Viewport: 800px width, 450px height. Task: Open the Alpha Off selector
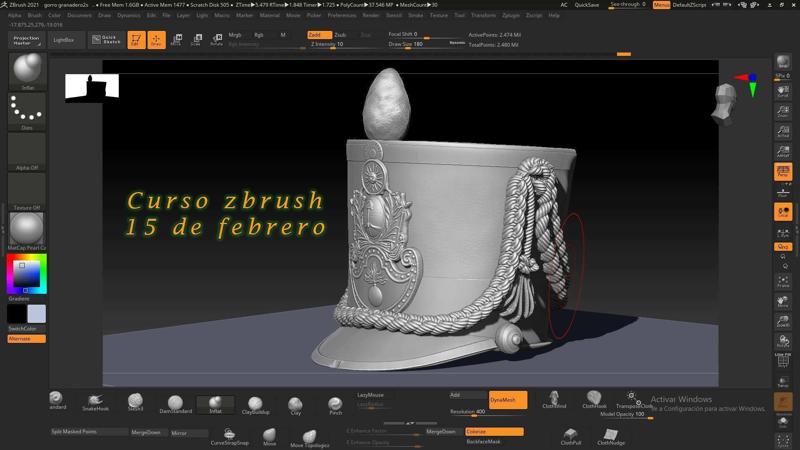[27, 152]
